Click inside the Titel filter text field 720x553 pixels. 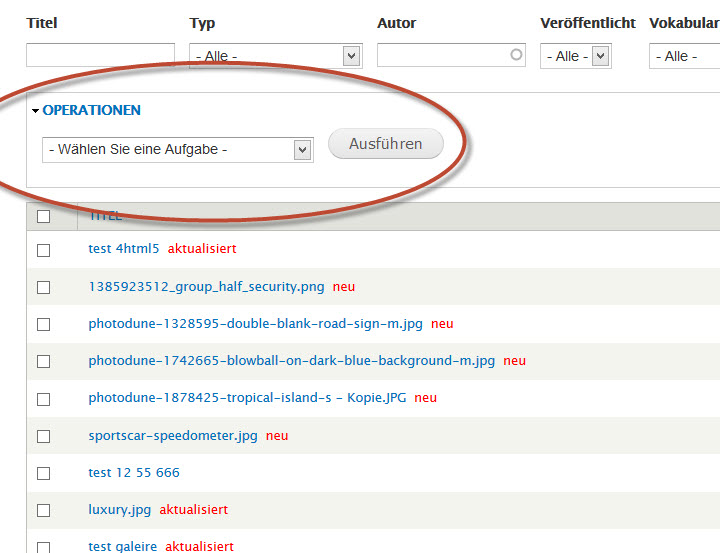(x=100, y=56)
